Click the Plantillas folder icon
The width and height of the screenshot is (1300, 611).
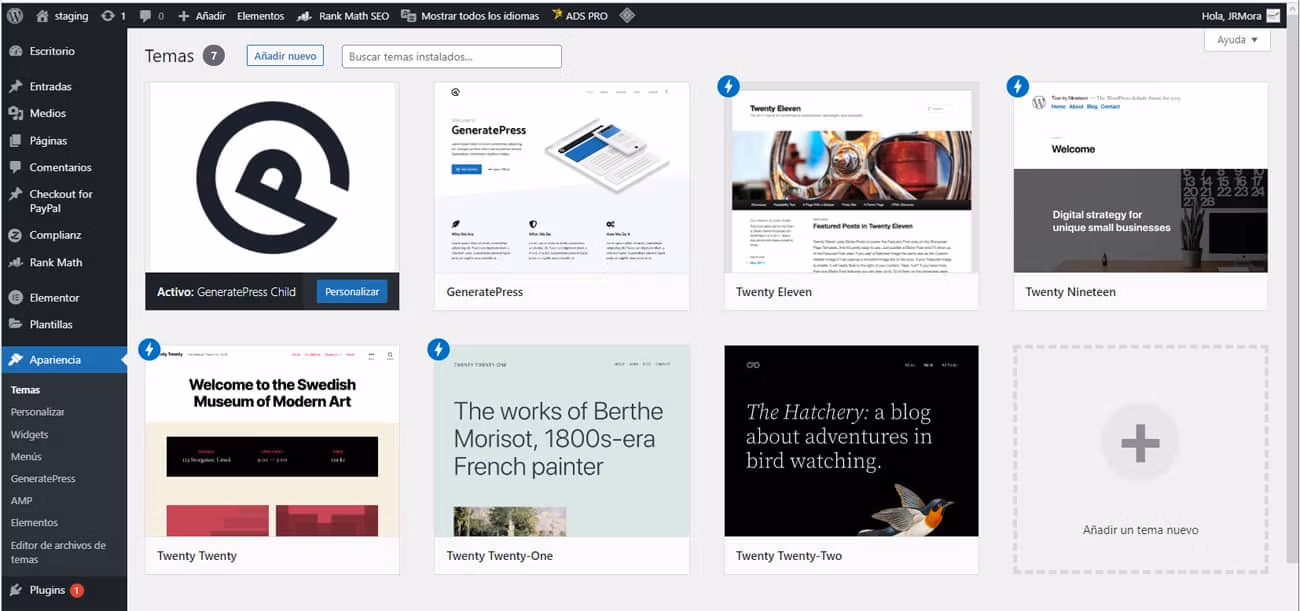pyautogui.click(x=15, y=325)
